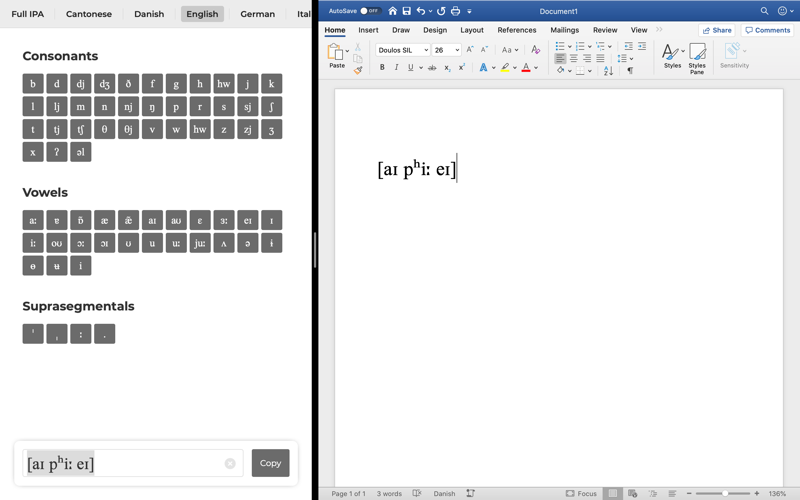This screenshot has width=800, height=500.
Task: Apply the red font color button
Action: pos(526,67)
